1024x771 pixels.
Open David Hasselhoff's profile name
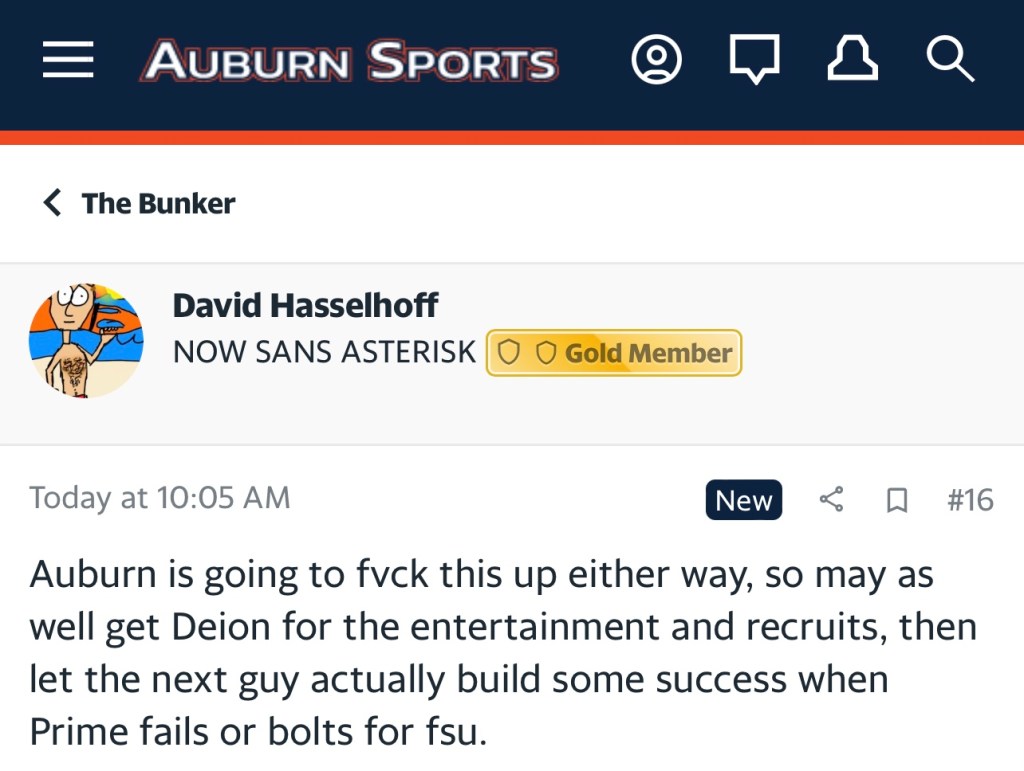point(305,305)
